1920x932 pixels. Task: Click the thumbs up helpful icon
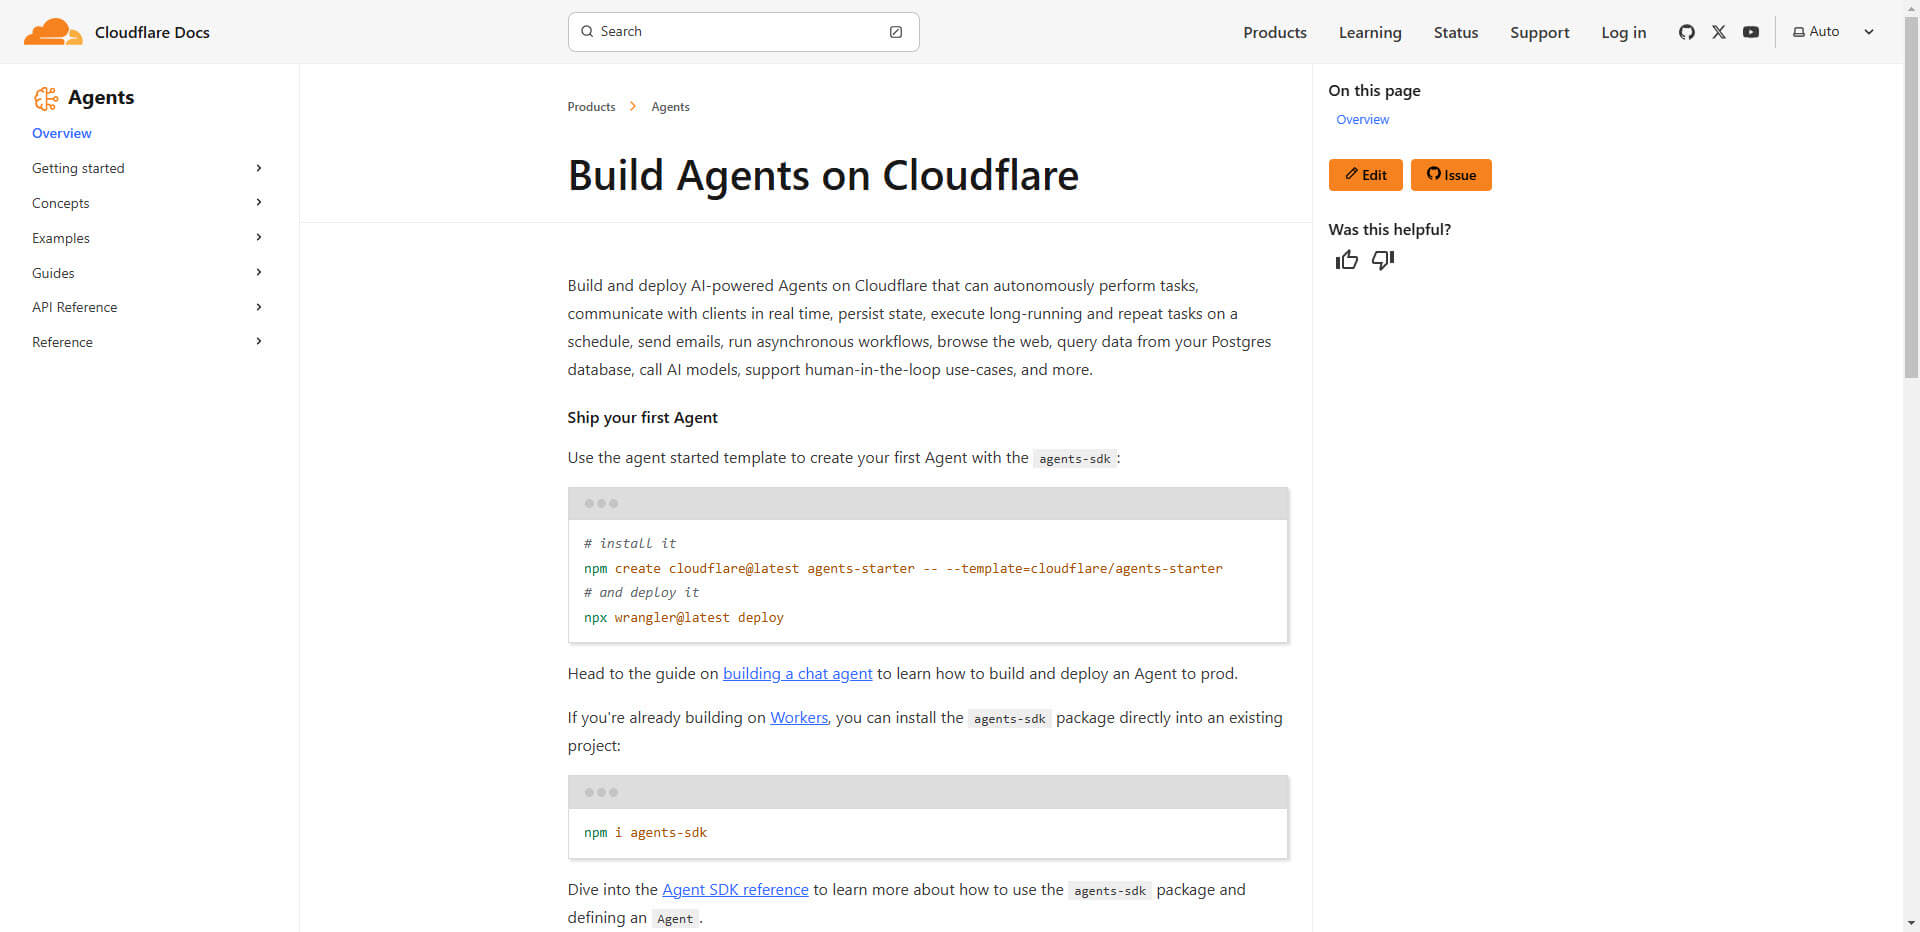(1347, 260)
